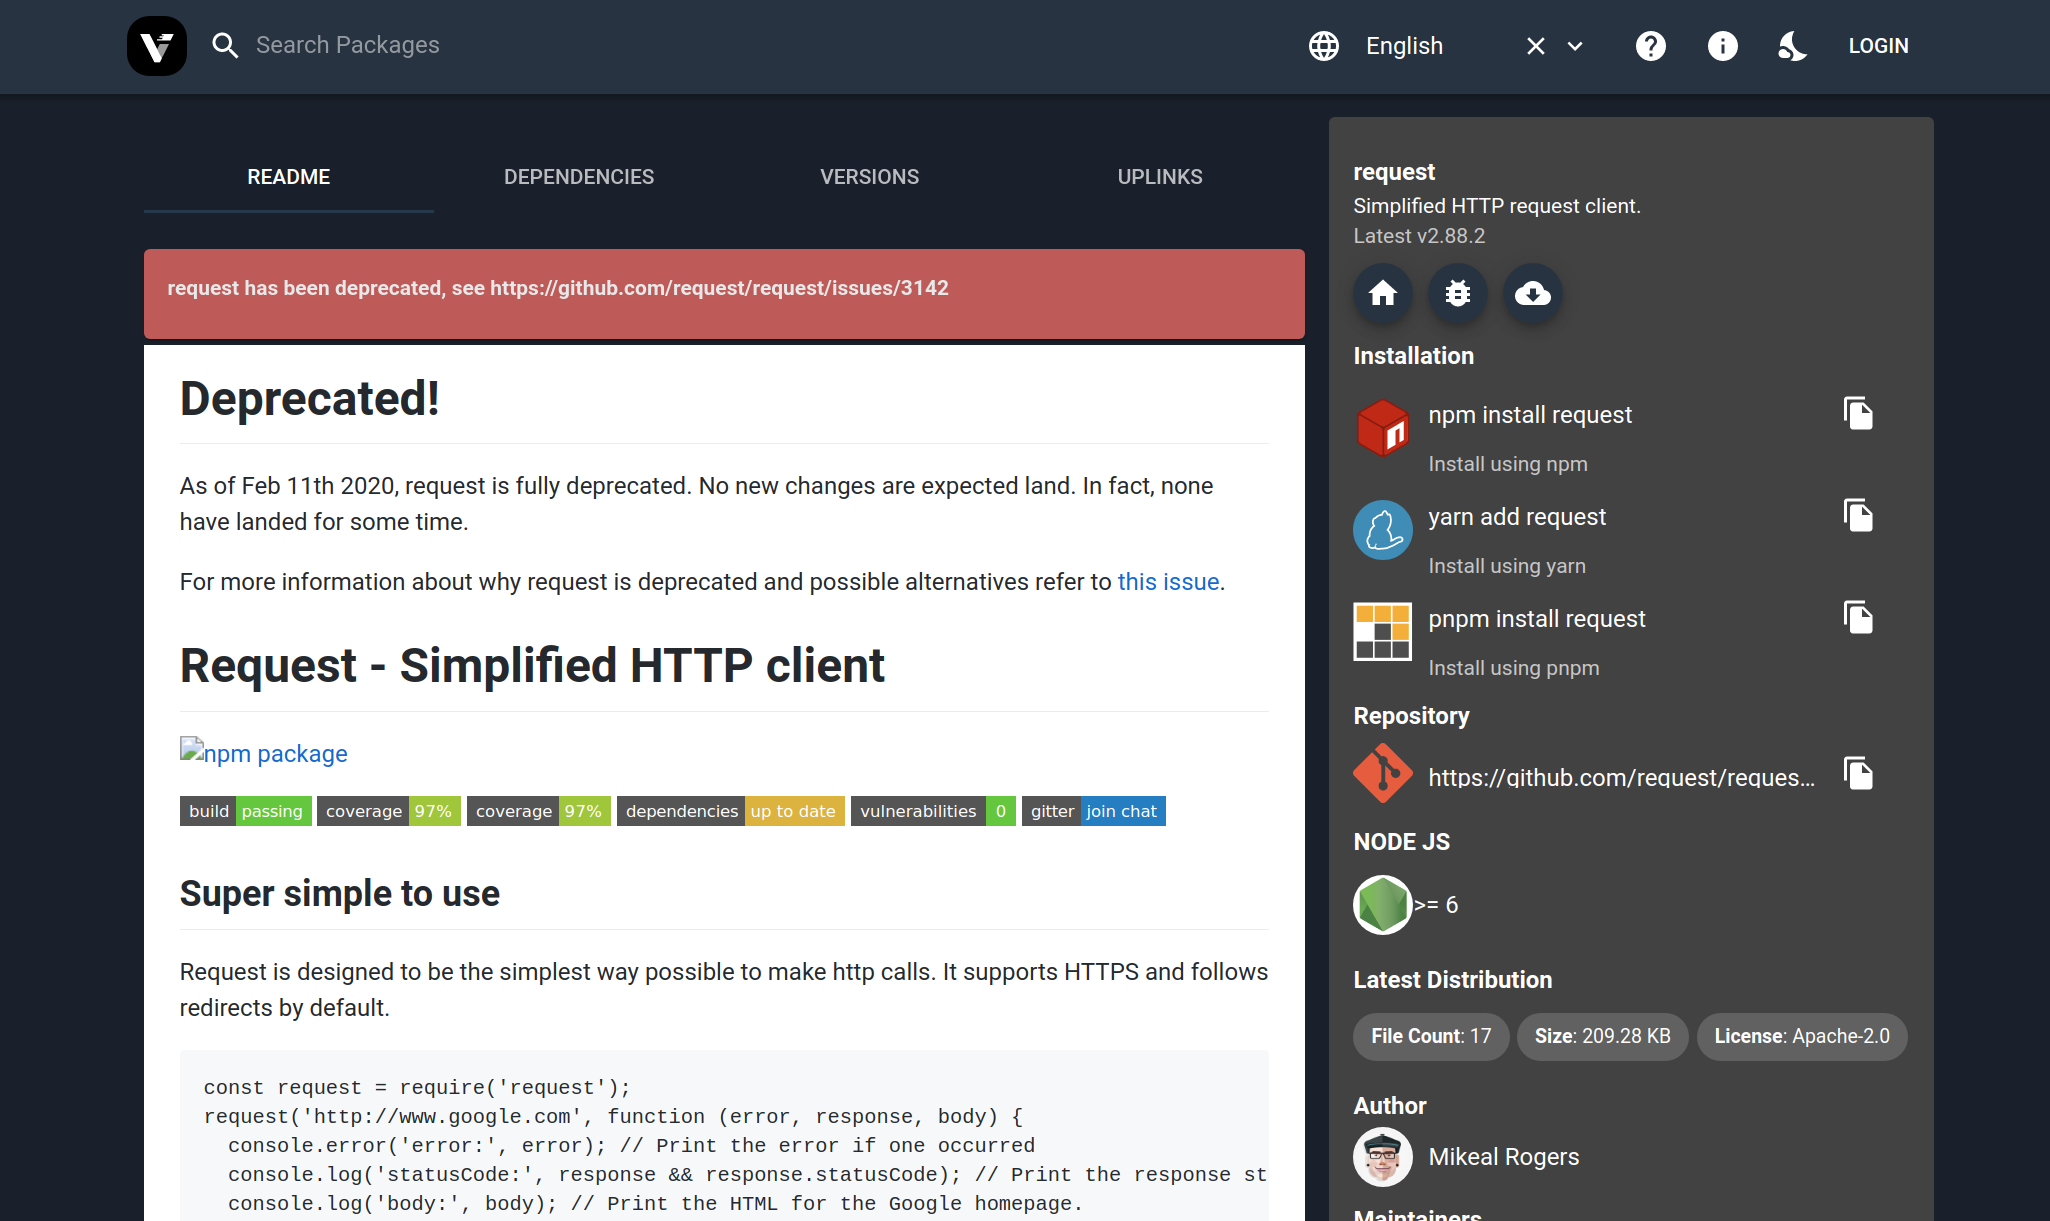This screenshot has width=2050, height=1221.
Task: Copy the repository URL
Action: coord(1857,774)
